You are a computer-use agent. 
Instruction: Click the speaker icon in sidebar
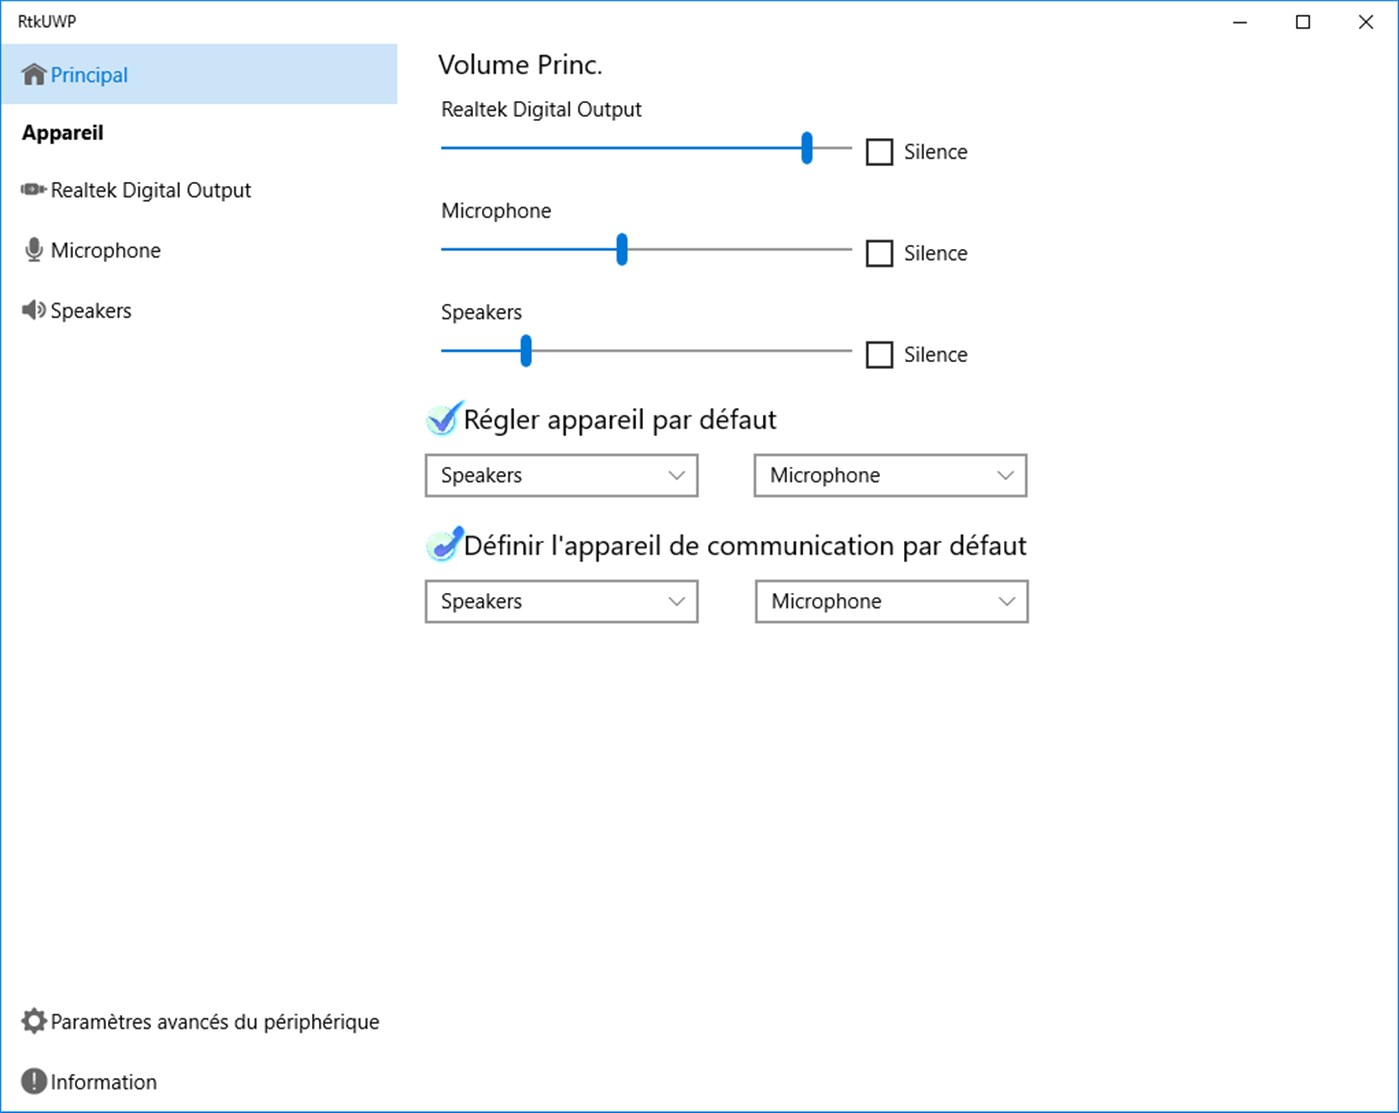34,310
